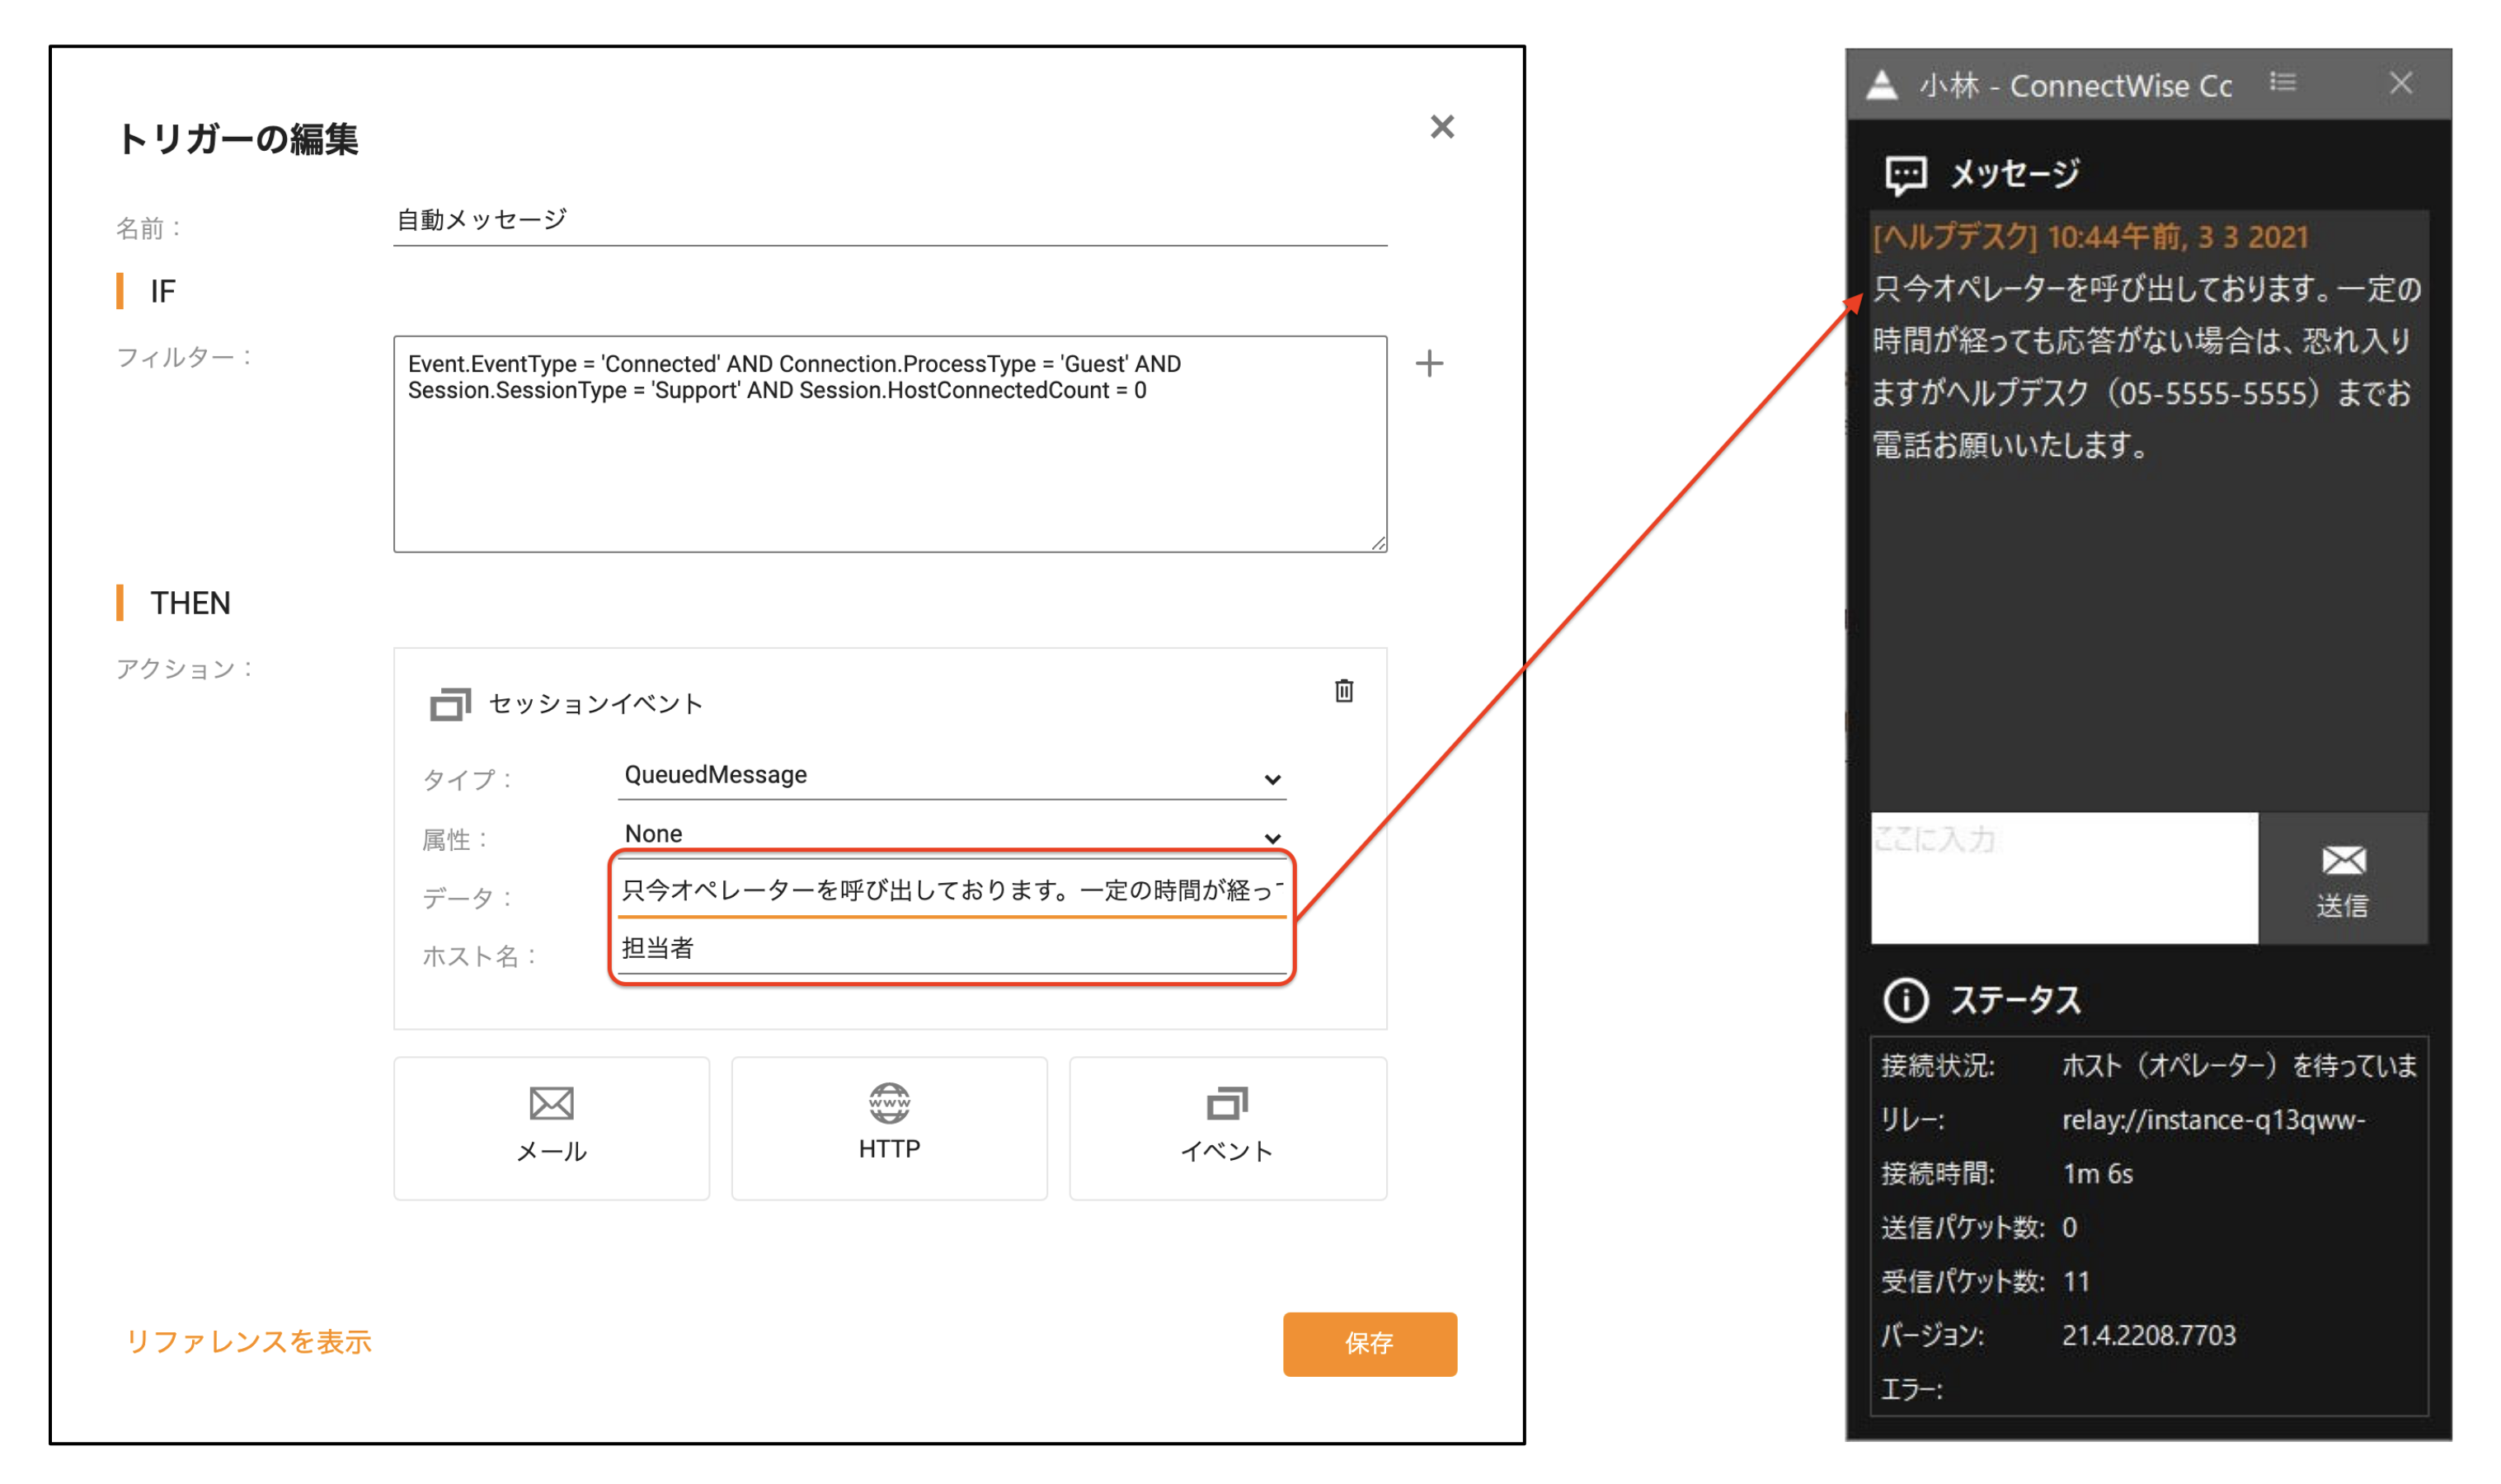Select the [ヘルプデスク] 10:44午前 message timestamp
This screenshot has height=1484, width=2501.
2090,237
